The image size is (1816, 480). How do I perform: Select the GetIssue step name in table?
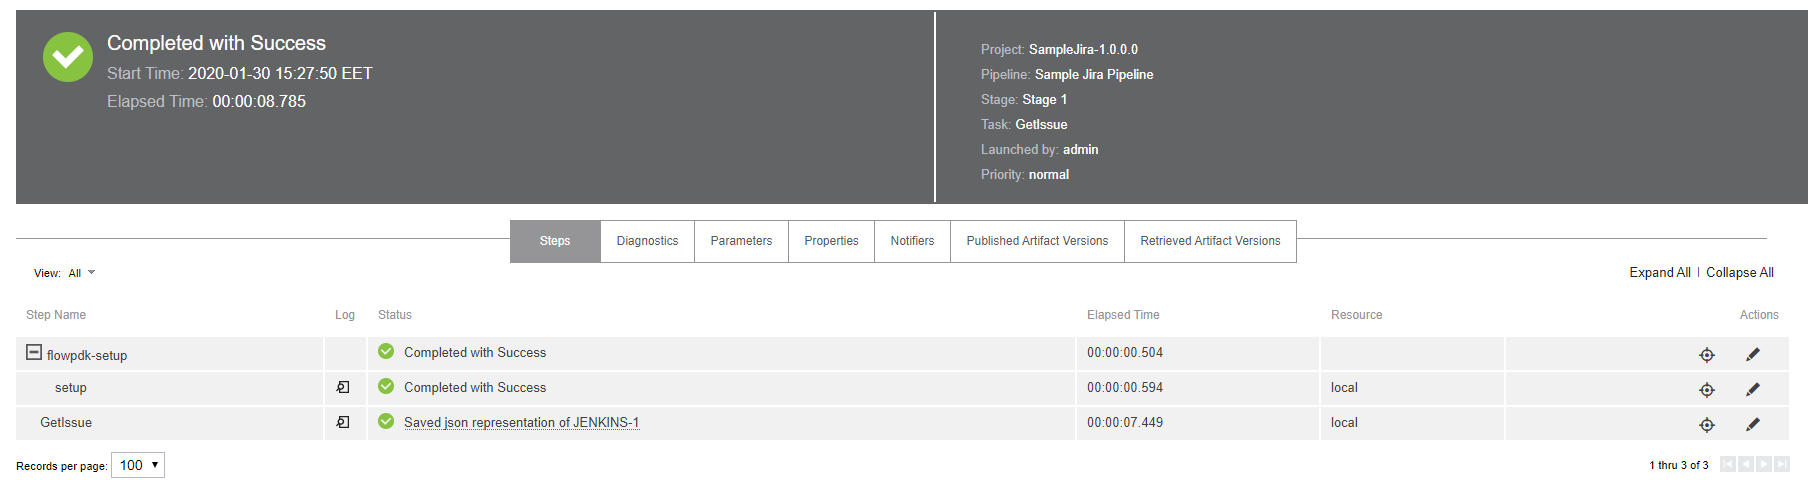click(x=66, y=422)
